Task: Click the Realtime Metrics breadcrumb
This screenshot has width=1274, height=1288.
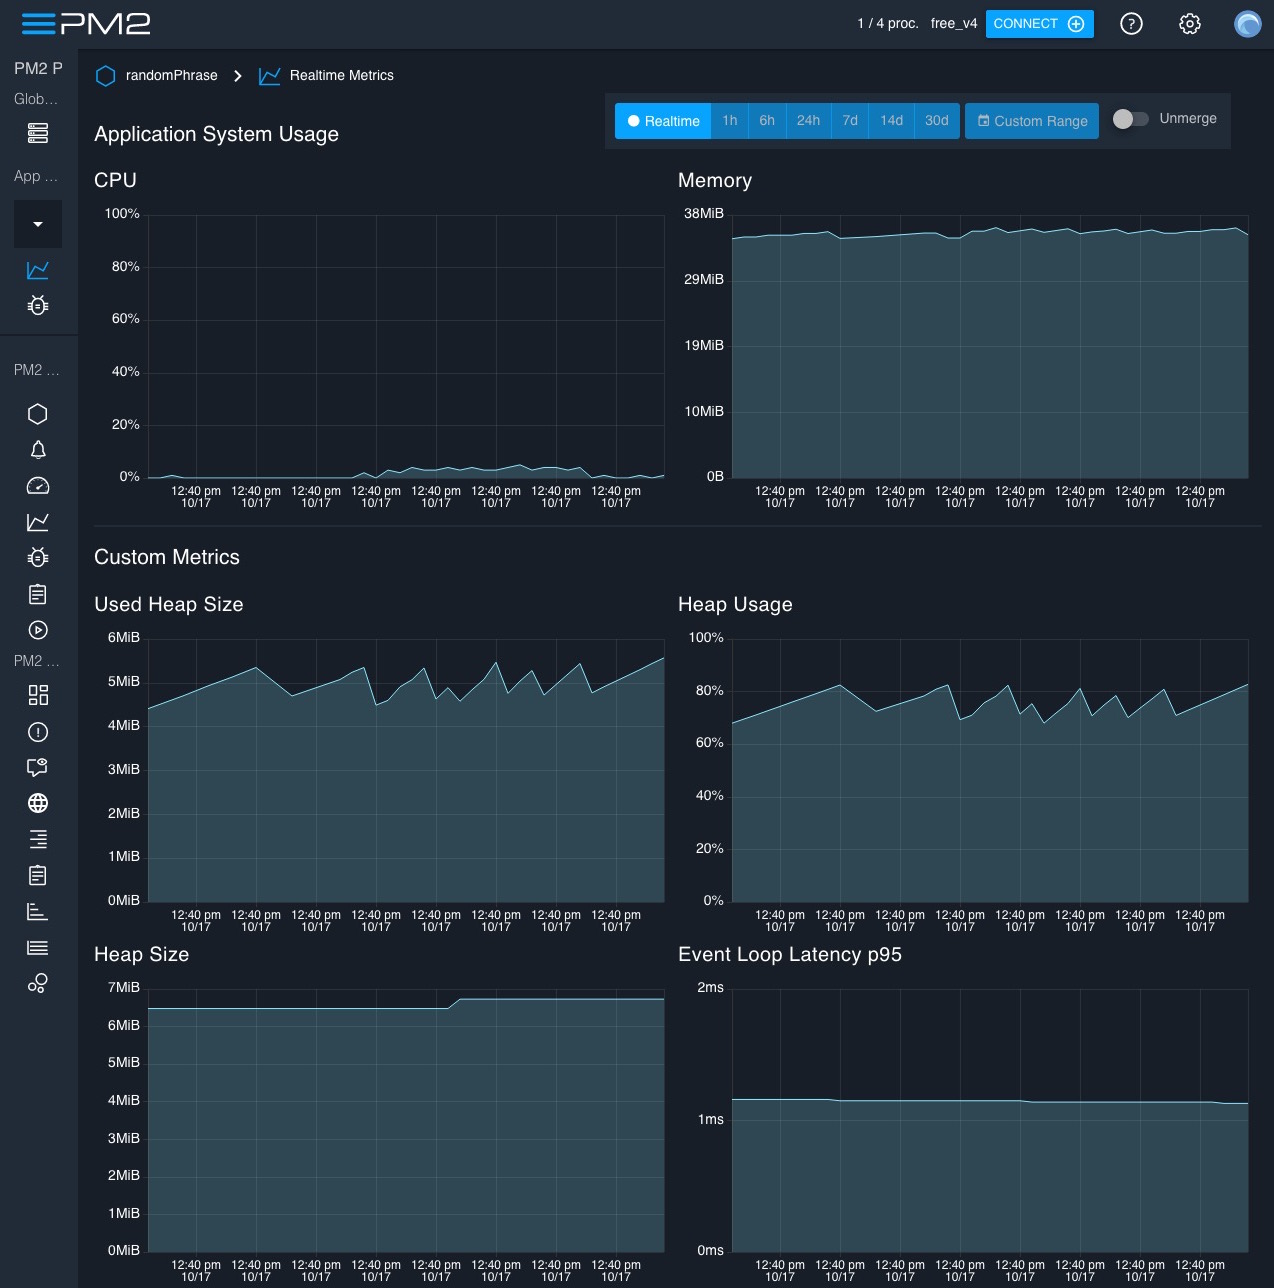Action: [342, 76]
